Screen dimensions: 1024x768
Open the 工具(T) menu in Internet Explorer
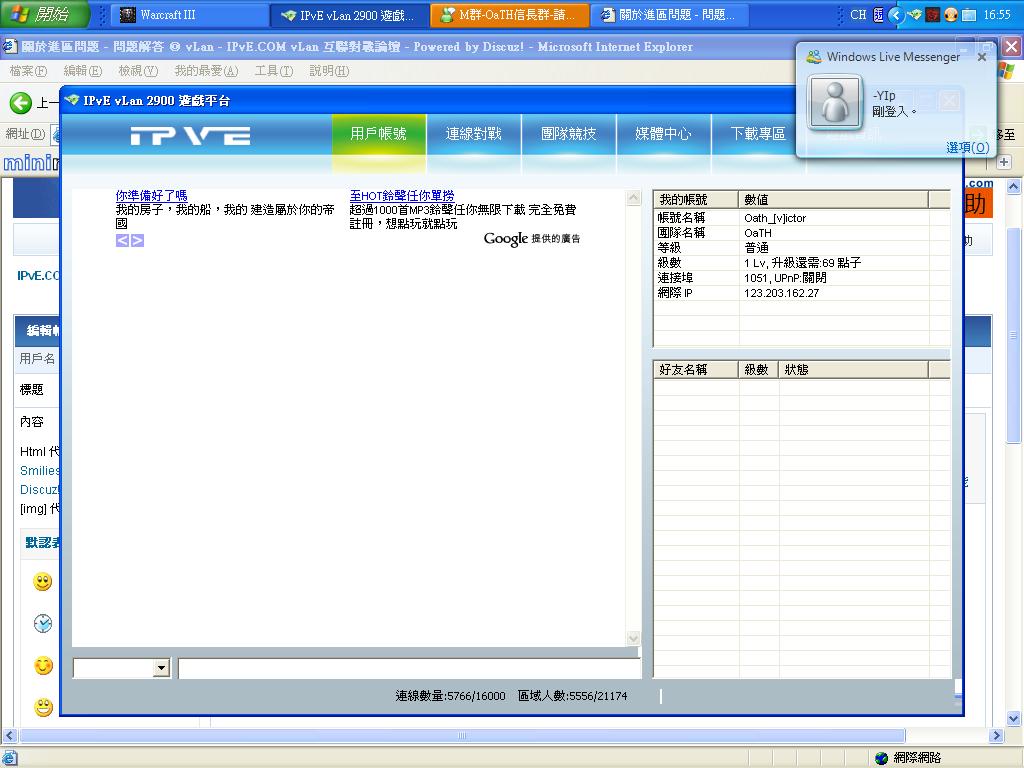pyautogui.click(x=274, y=71)
